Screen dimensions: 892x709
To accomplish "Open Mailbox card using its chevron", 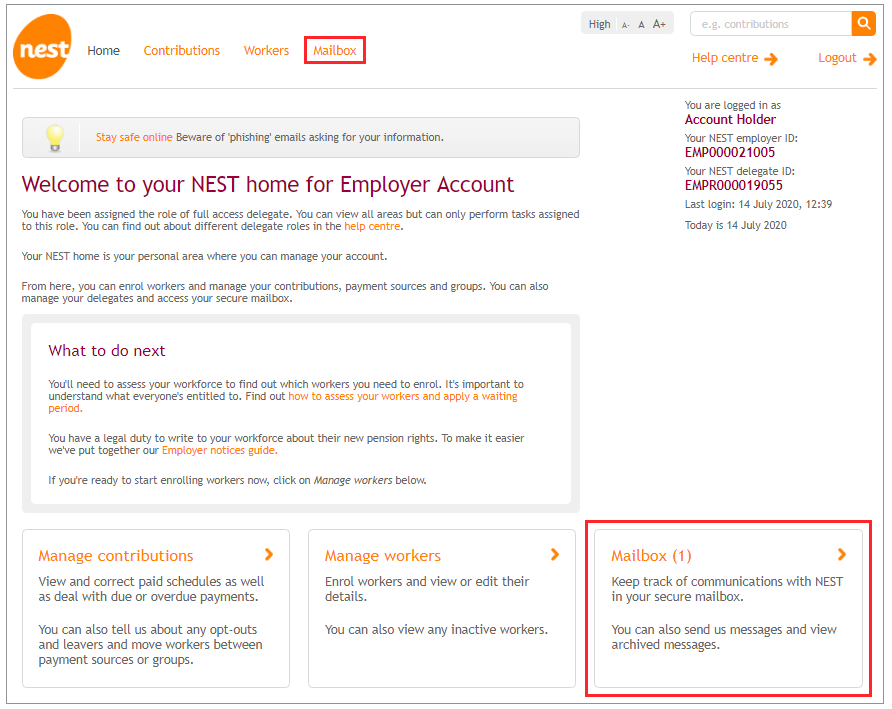I will tap(842, 554).
